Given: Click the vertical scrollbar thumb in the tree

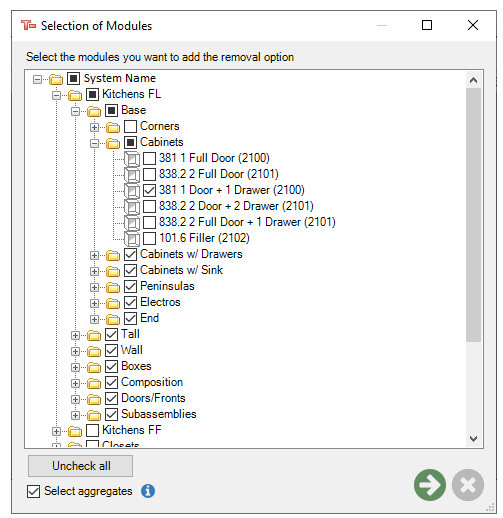Looking at the screenshot, I should pyautogui.click(x=473, y=215).
